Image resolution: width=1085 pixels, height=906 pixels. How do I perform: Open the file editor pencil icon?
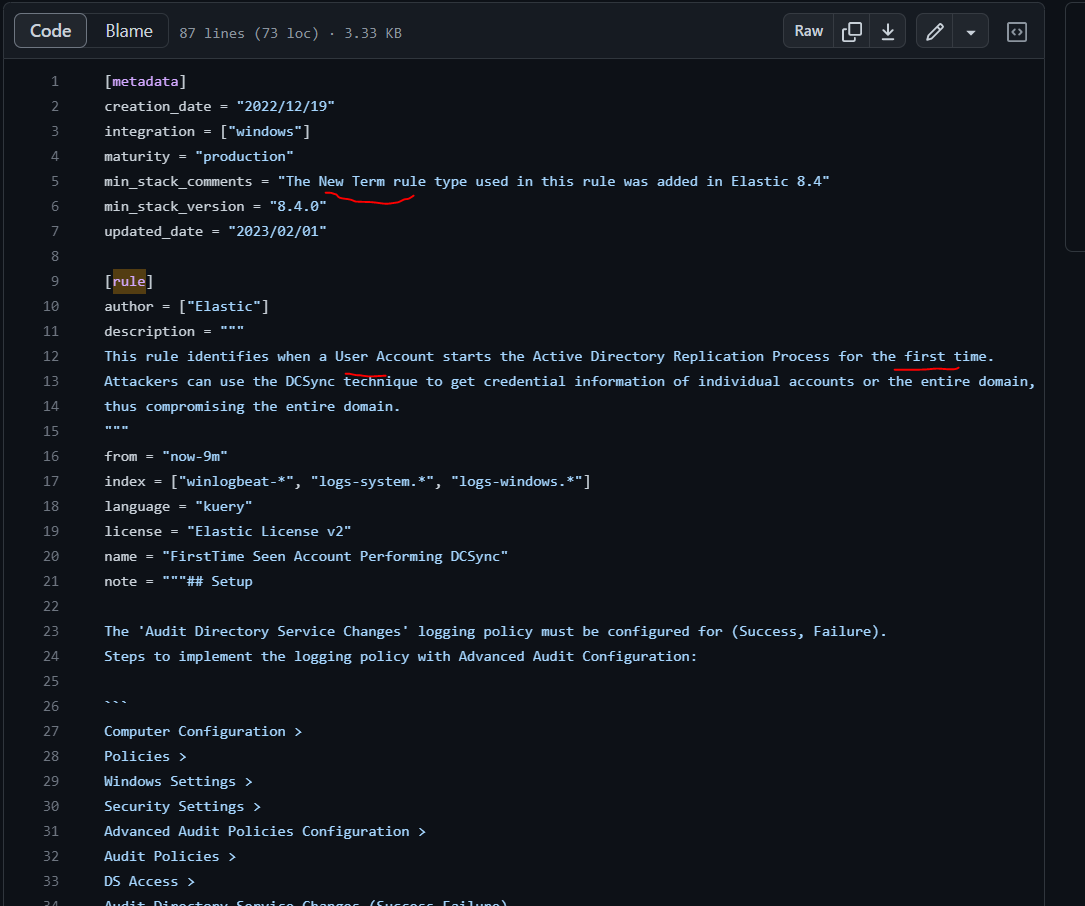[934, 31]
